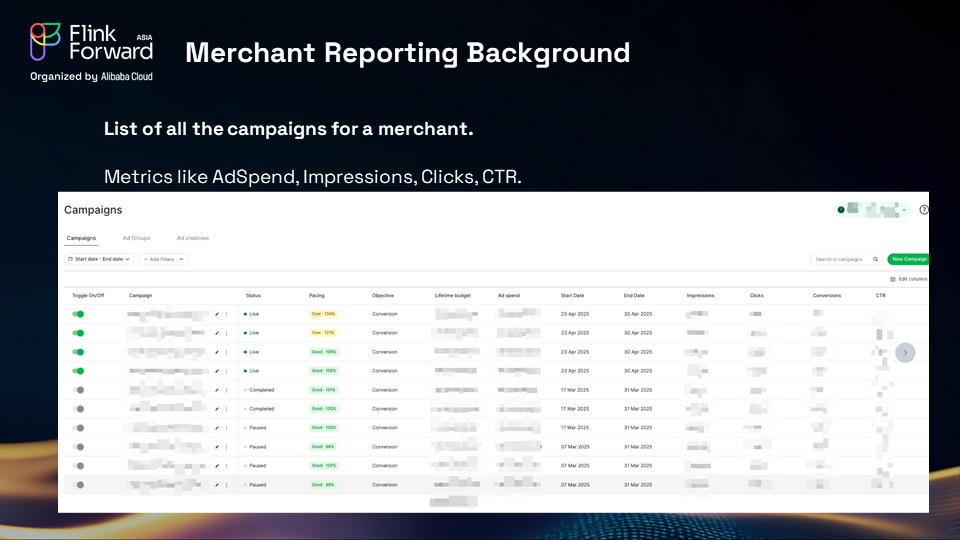Open three-dot menu for Over 134% campaign
The width and height of the screenshot is (960, 540).
pos(227,314)
